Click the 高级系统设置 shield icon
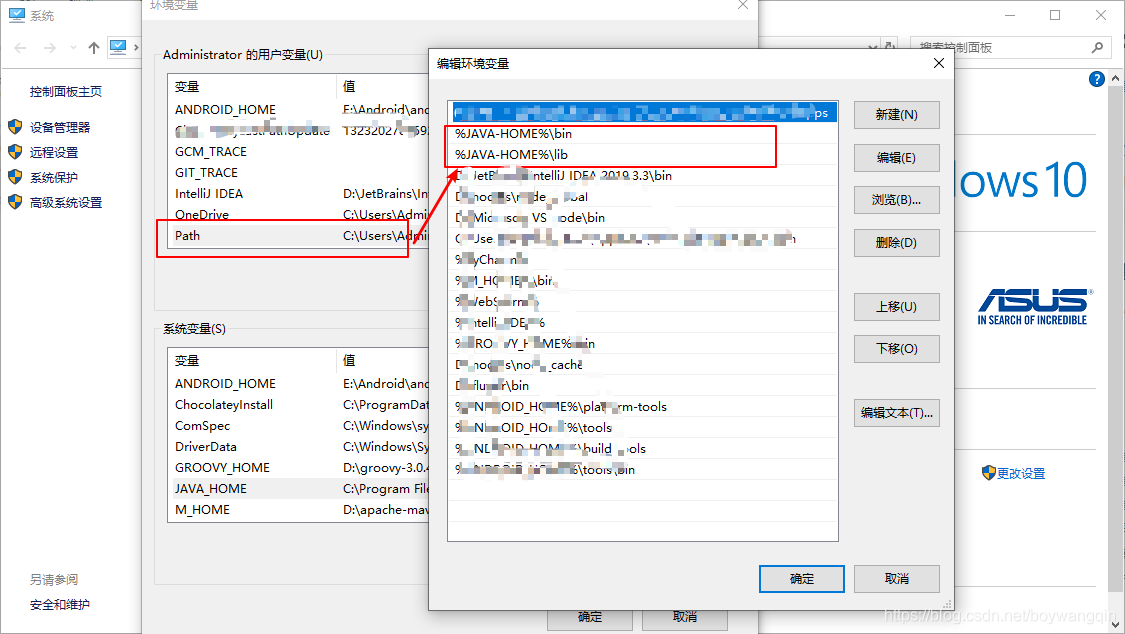The width and height of the screenshot is (1125, 634). point(15,202)
